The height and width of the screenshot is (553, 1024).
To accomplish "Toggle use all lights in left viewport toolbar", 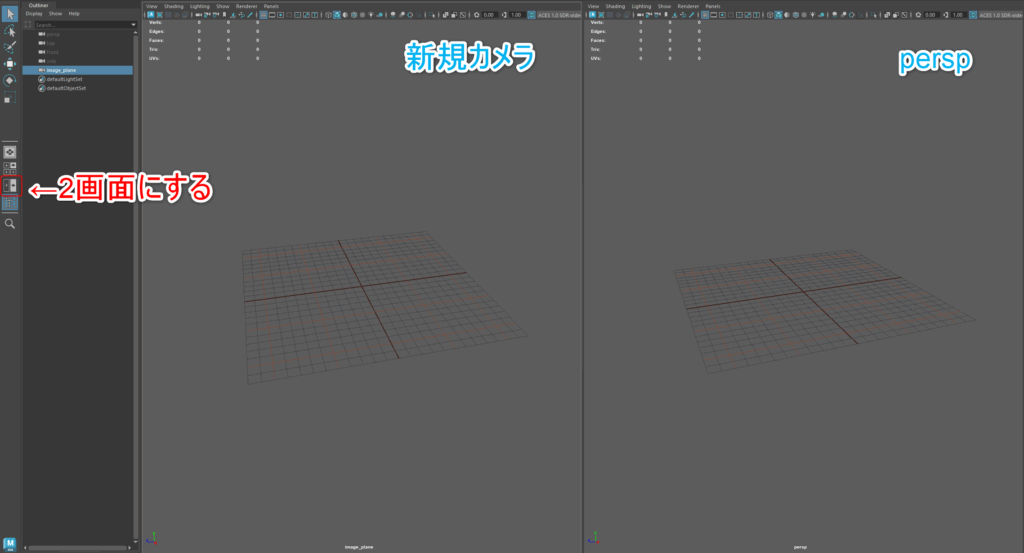I will click(x=371, y=14).
